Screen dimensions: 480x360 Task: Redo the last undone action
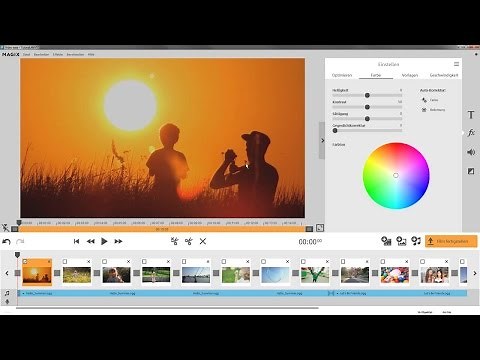[x=20, y=241]
